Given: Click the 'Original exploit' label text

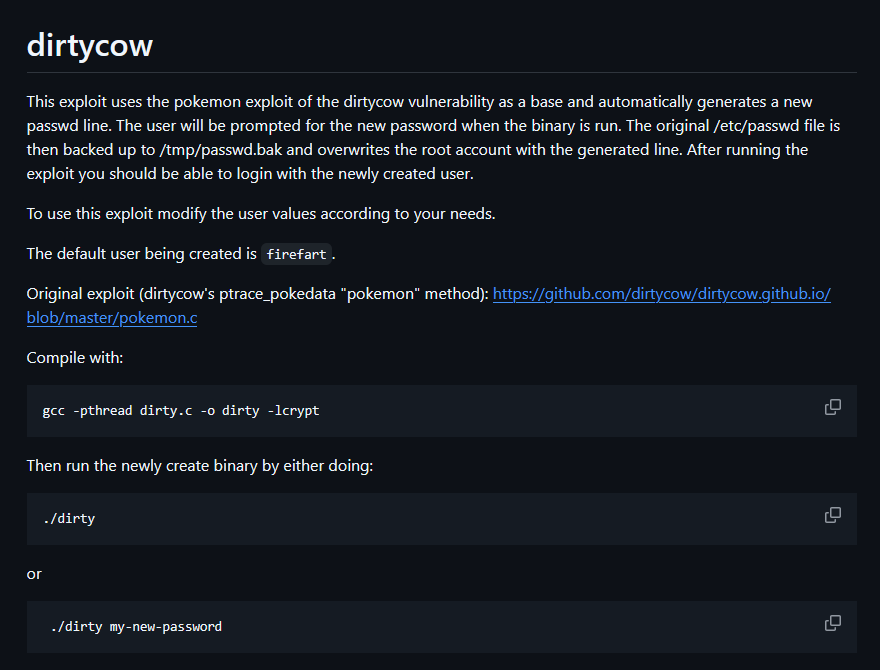Looking at the screenshot, I should click(81, 293).
